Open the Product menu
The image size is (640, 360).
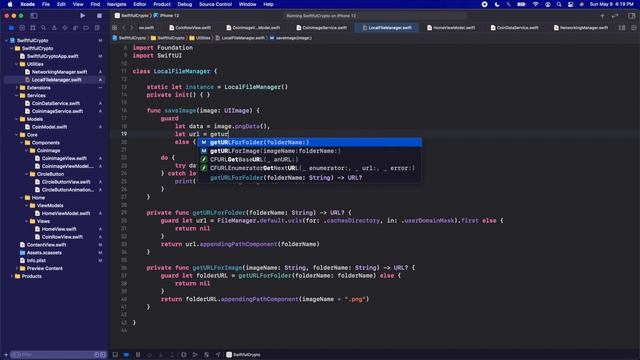(162, 4)
